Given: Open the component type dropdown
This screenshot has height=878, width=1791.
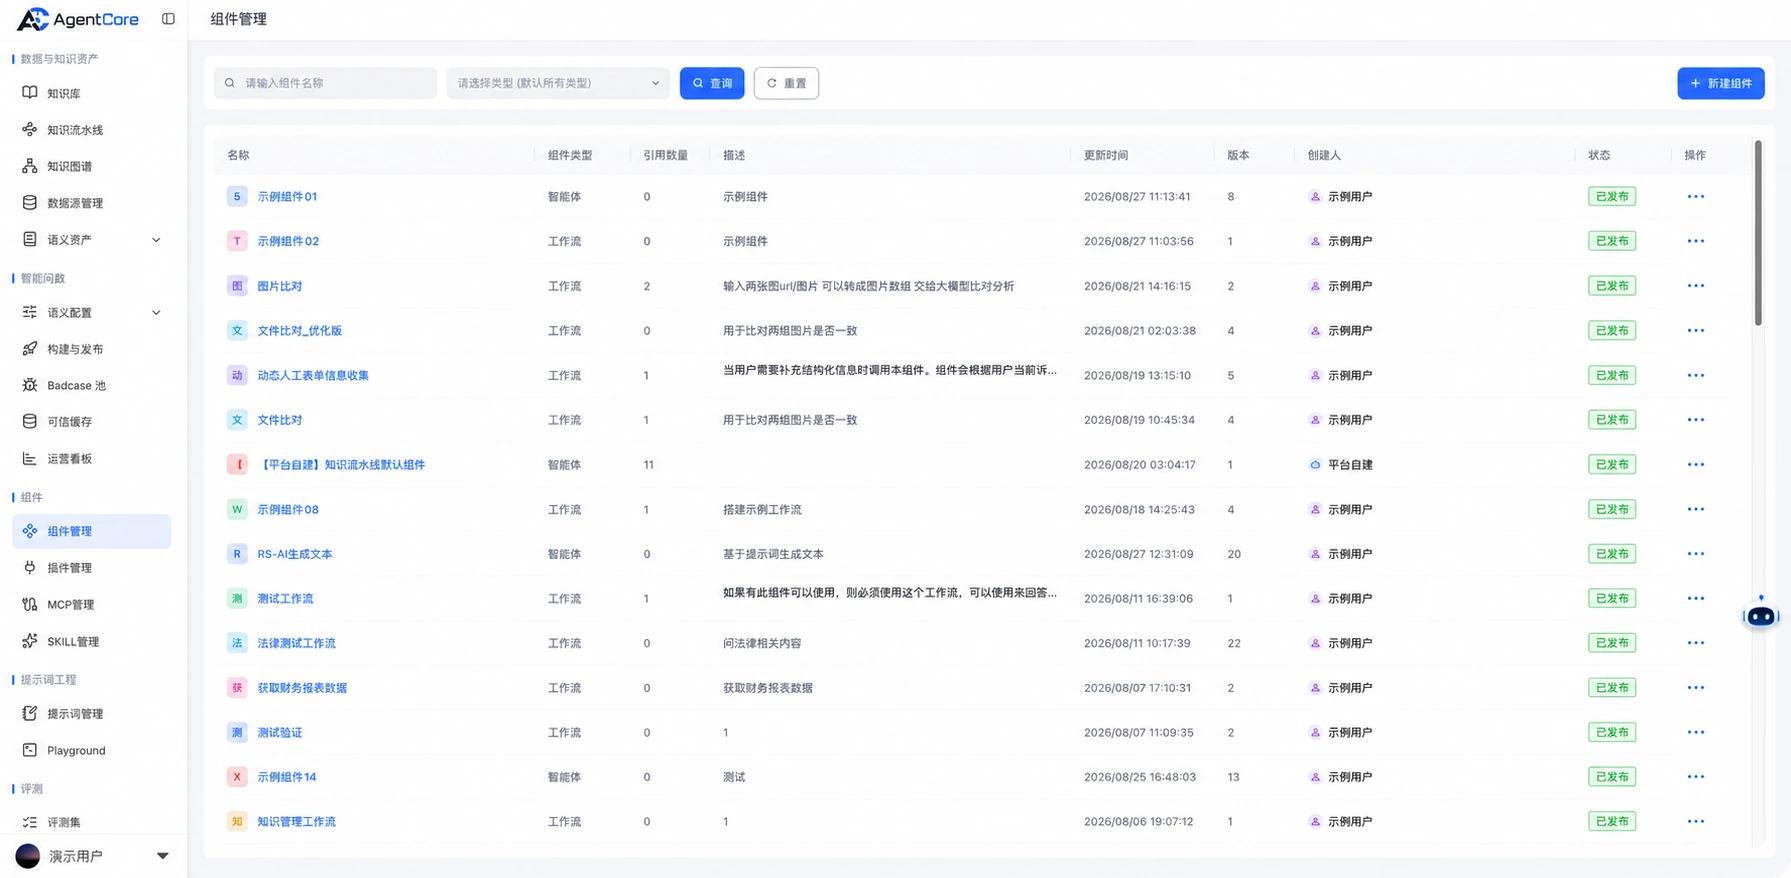Looking at the screenshot, I should click(558, 83).
